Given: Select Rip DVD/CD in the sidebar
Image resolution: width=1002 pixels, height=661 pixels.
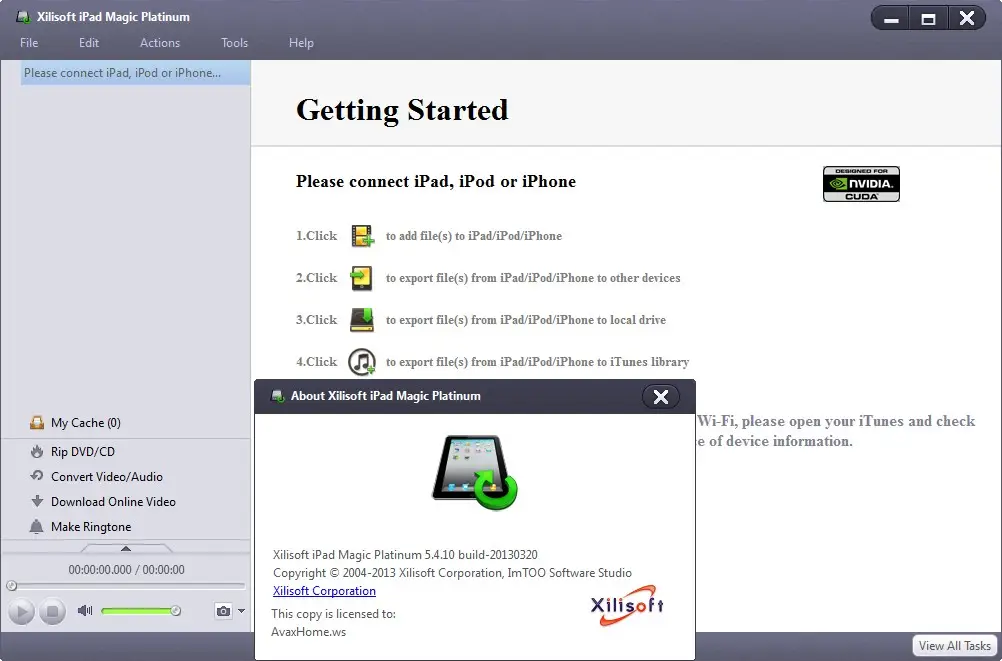Looking at the screenshot, I should pos(83,451).
